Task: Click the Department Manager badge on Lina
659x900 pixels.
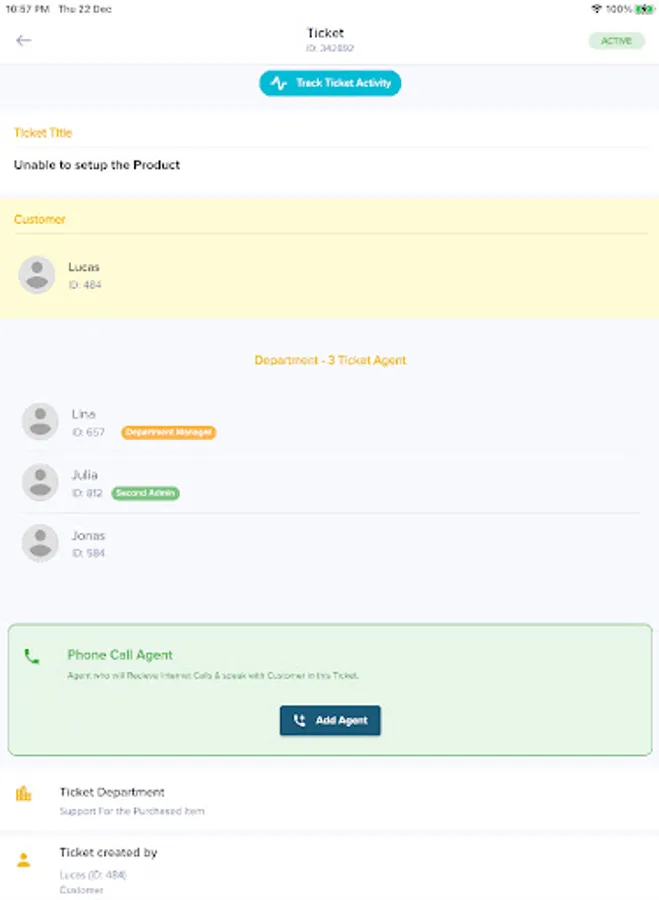Action: click(x=168, y=433)
